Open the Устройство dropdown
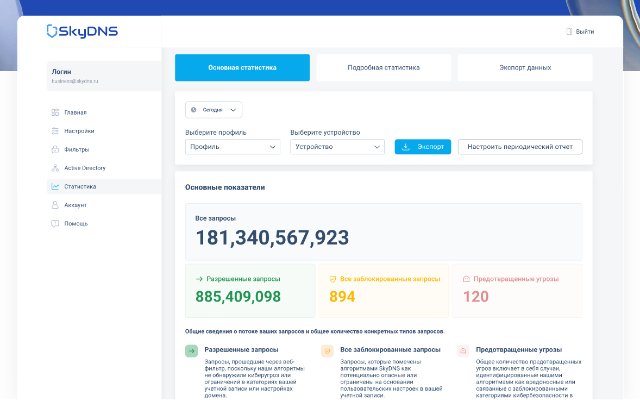Viewport: 640px width, 400px height. 338,147
